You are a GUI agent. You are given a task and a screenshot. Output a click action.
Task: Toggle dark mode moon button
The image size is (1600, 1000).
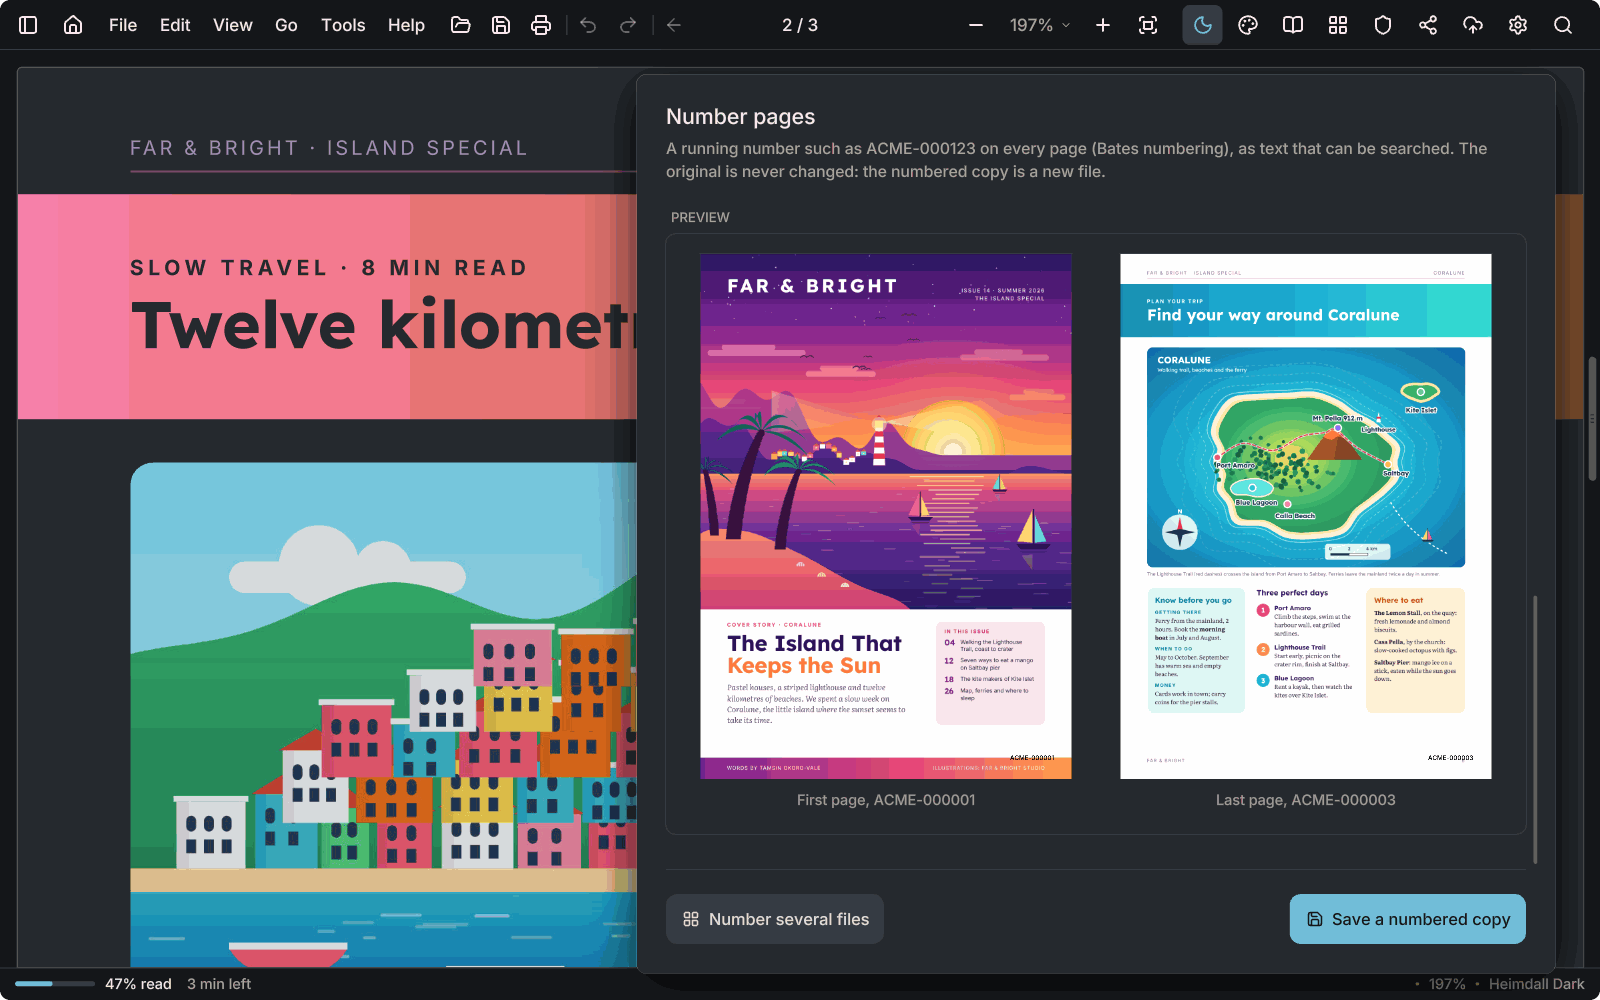tap(1203, 25)
